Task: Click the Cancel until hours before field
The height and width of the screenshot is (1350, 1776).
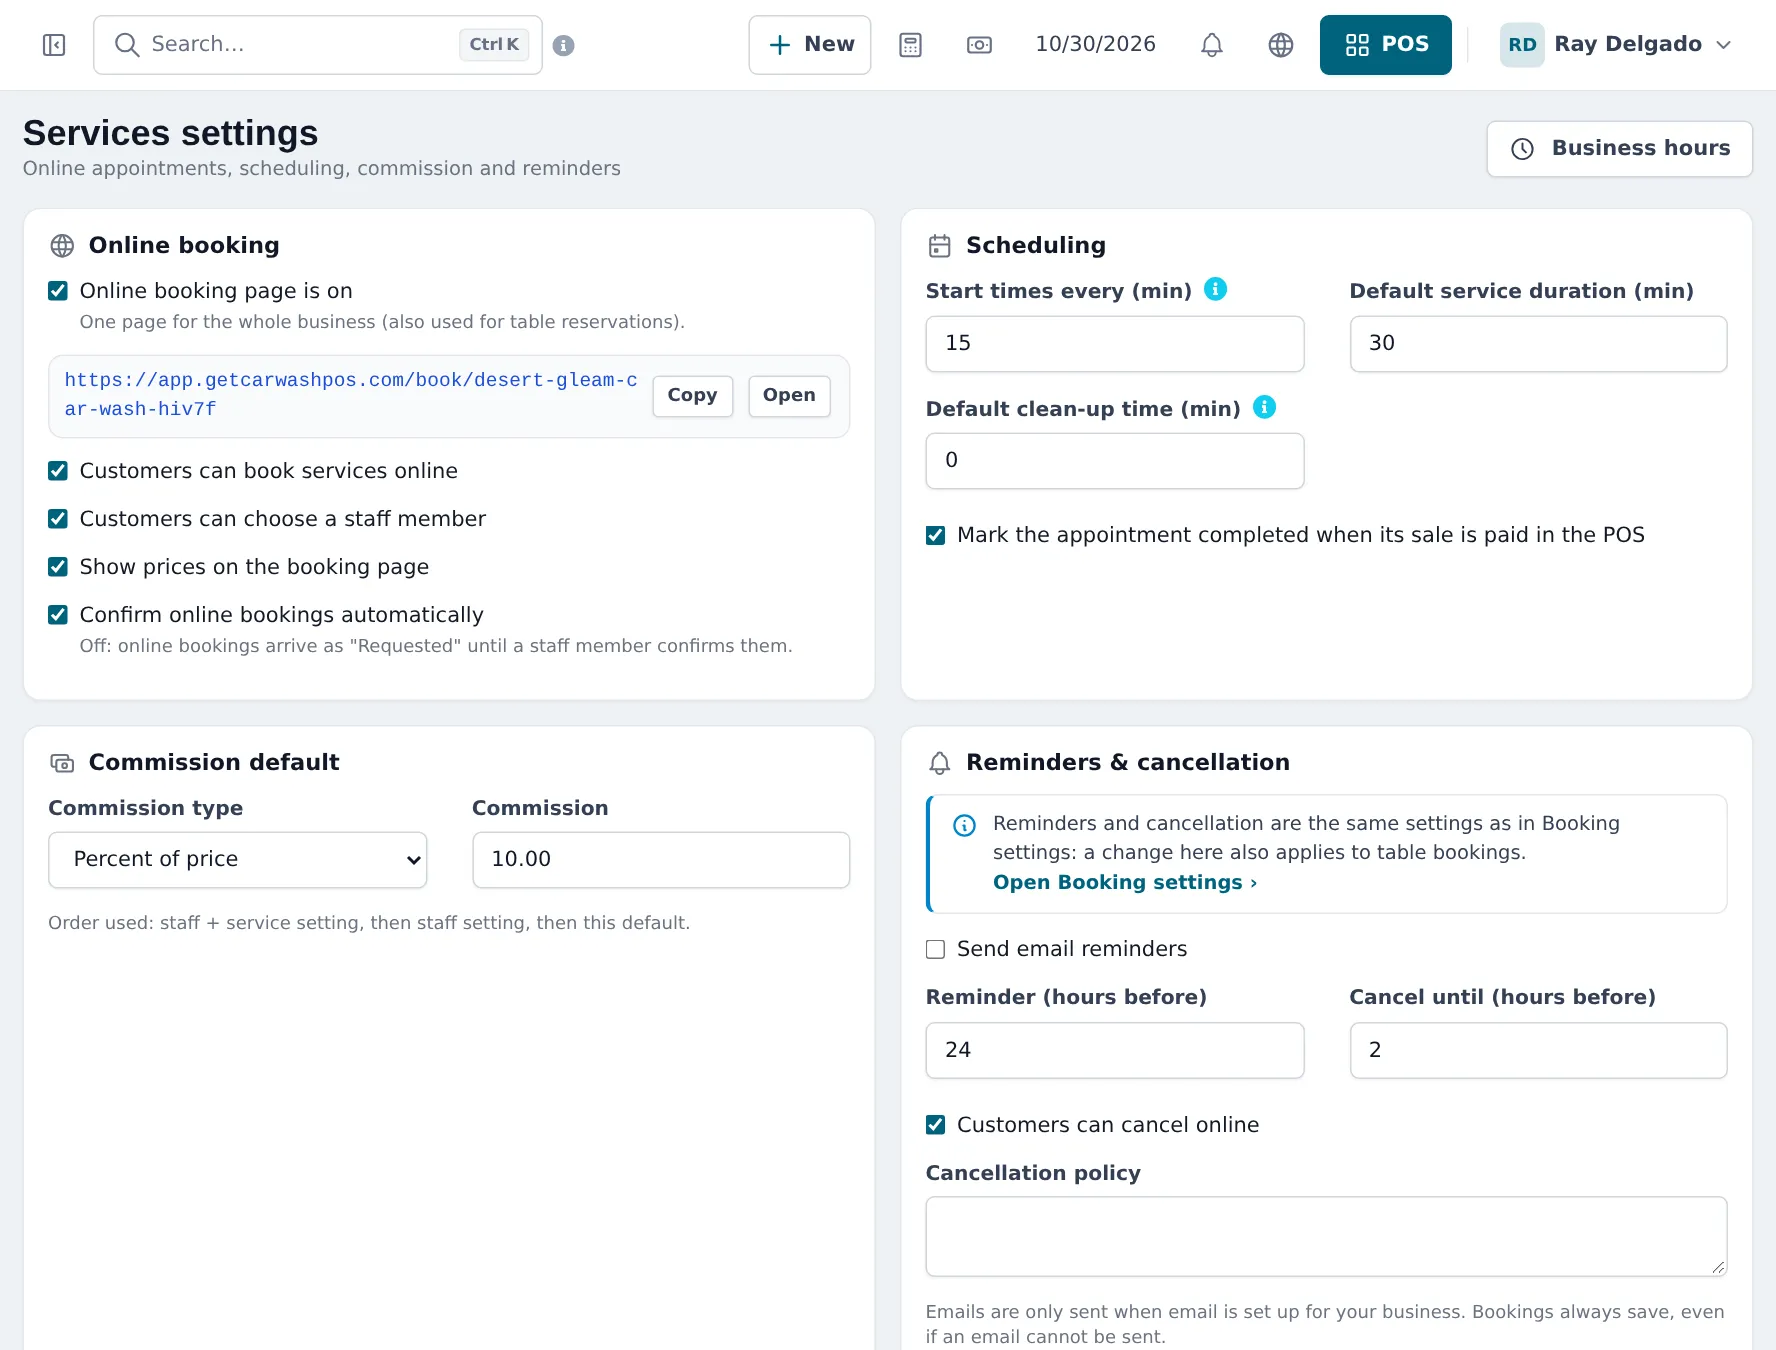Action: click(1538, 1051)
